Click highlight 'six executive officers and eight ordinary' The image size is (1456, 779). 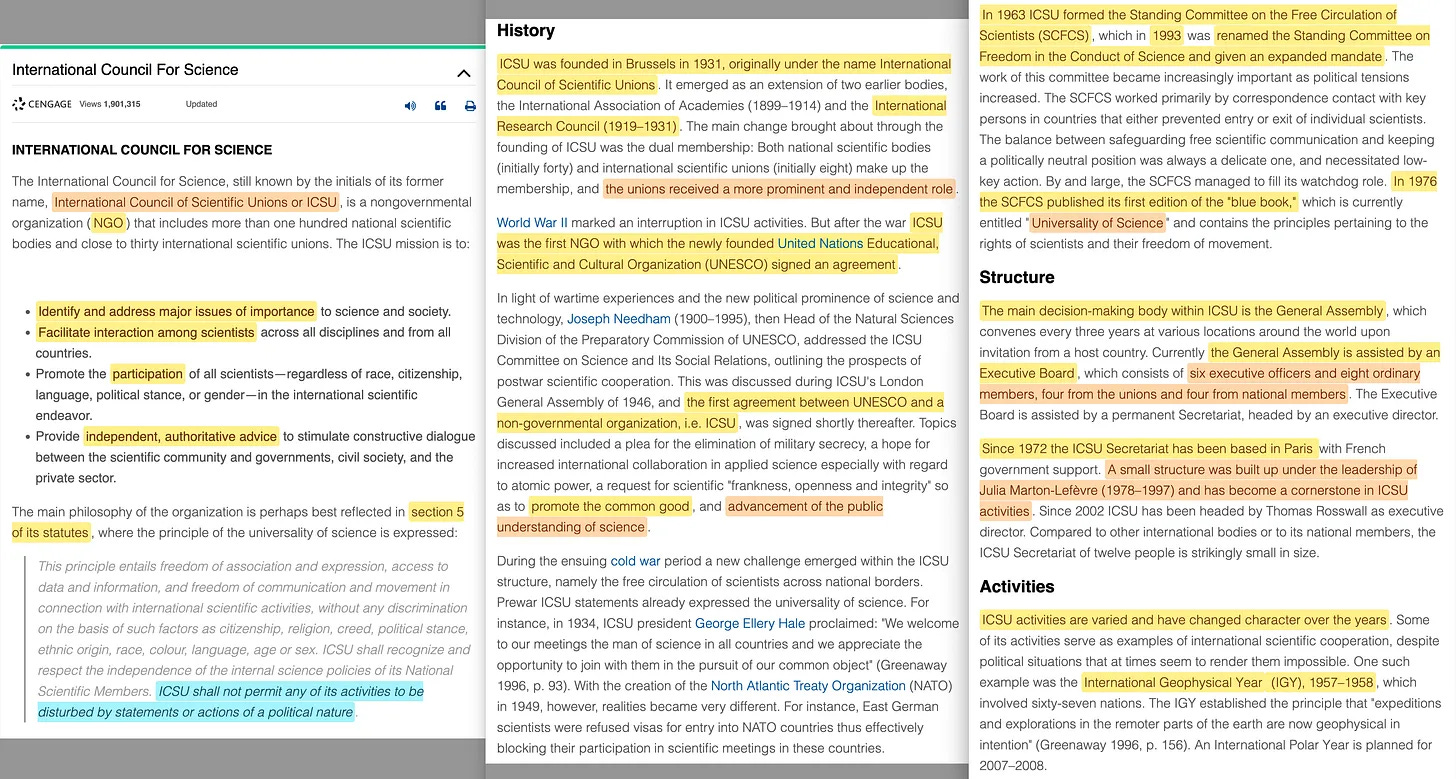coord(1303,373)
